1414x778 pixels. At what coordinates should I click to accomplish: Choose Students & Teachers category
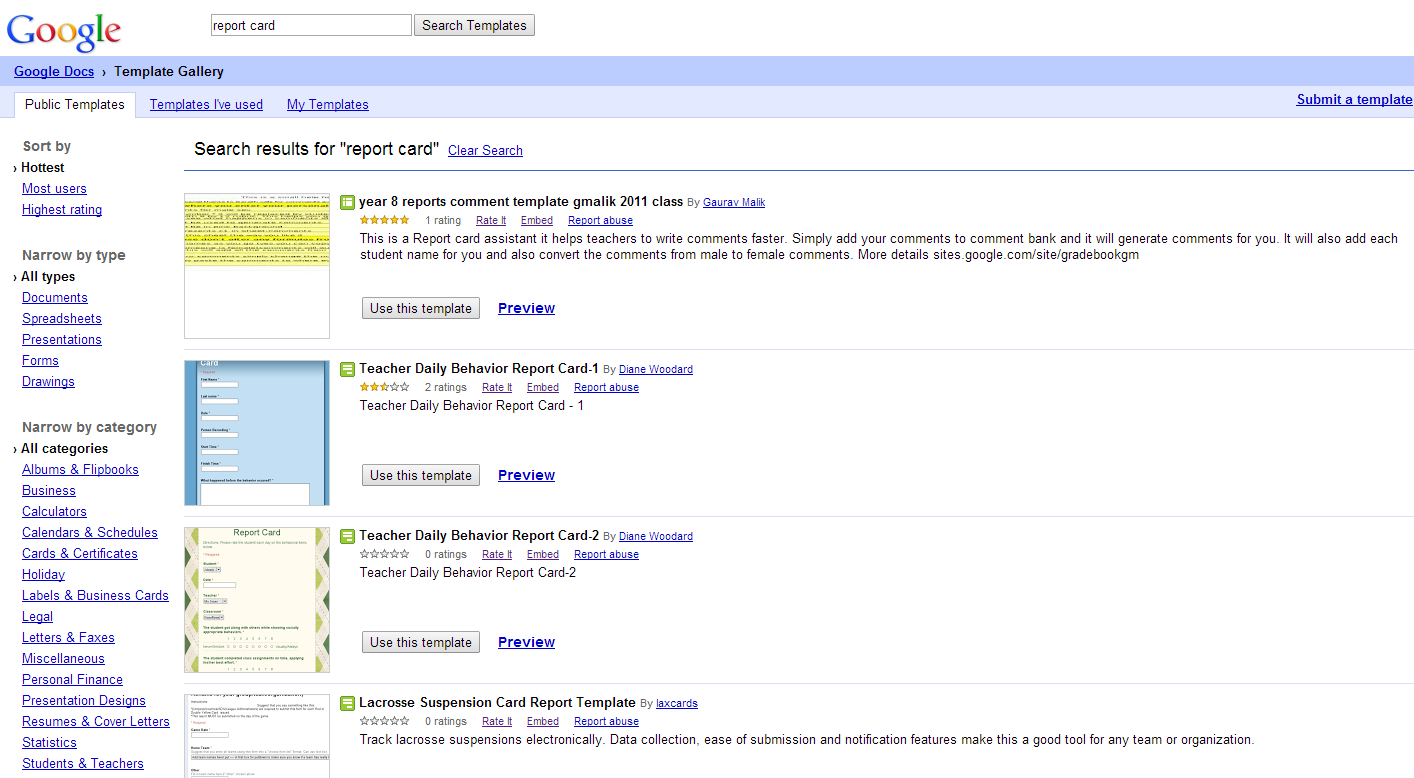click(83, 763)
